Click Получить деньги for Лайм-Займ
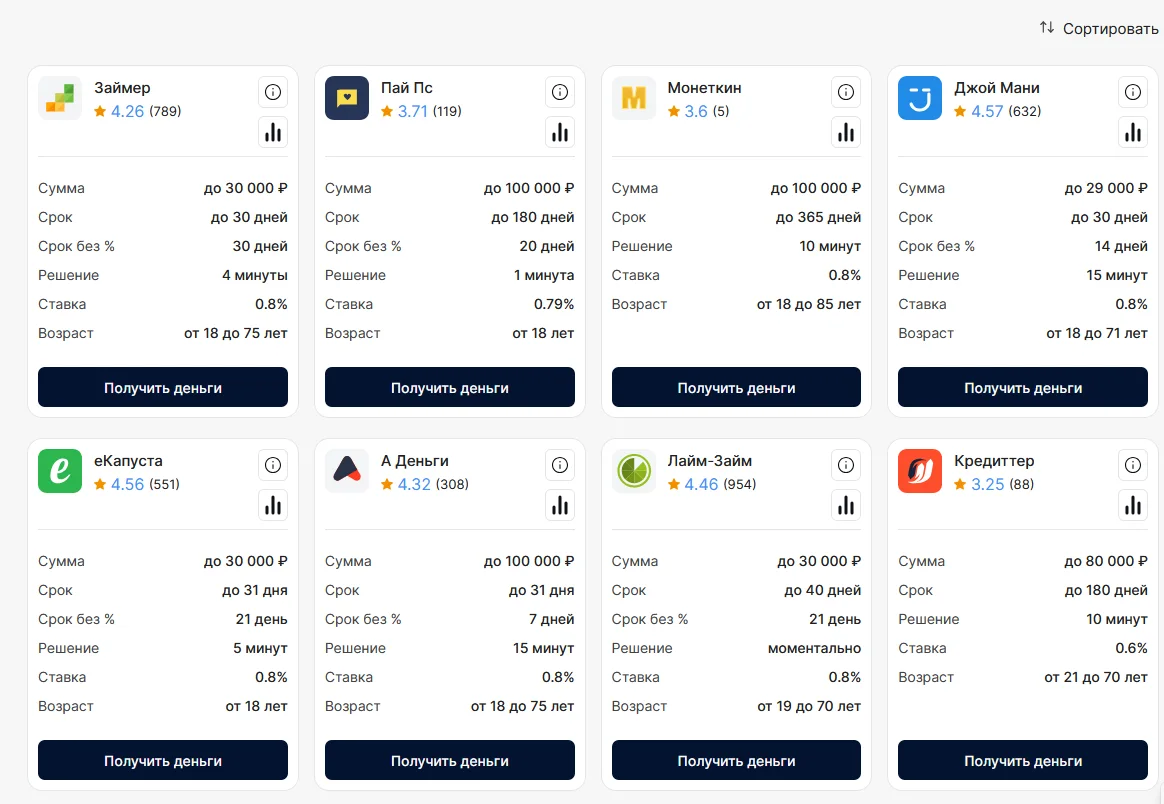Image resolution: width=1164 pixels, height=804 pixels. click(x=736, y=760)
